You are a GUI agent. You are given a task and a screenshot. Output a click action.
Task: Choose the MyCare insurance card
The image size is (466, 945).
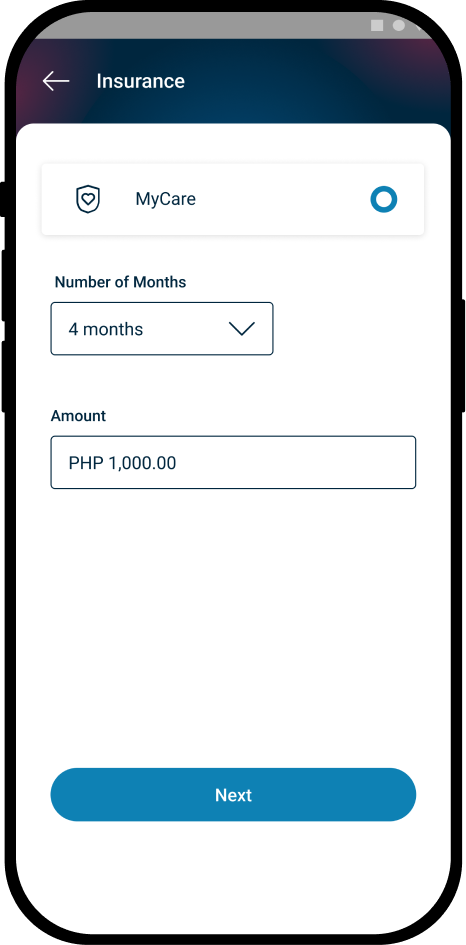pyautogui.click(x=233, y=199)
